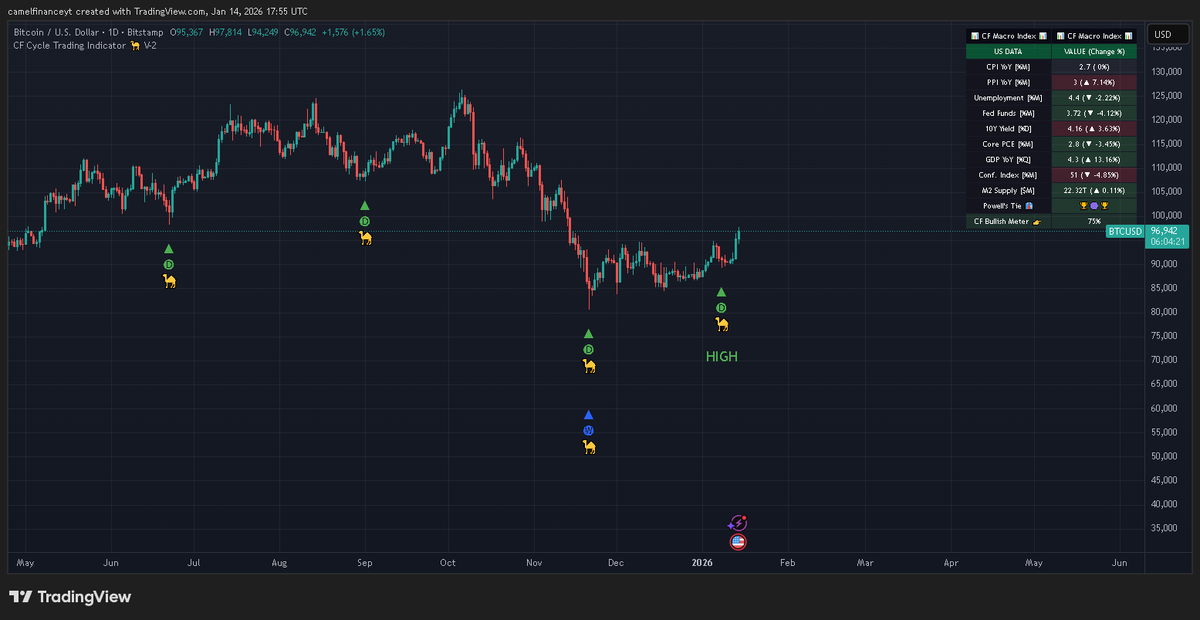Viewport: 1200px width, 620px height.
Task: Click the countdown timer 06:04:21
Action: click(x=1168, y=241)
